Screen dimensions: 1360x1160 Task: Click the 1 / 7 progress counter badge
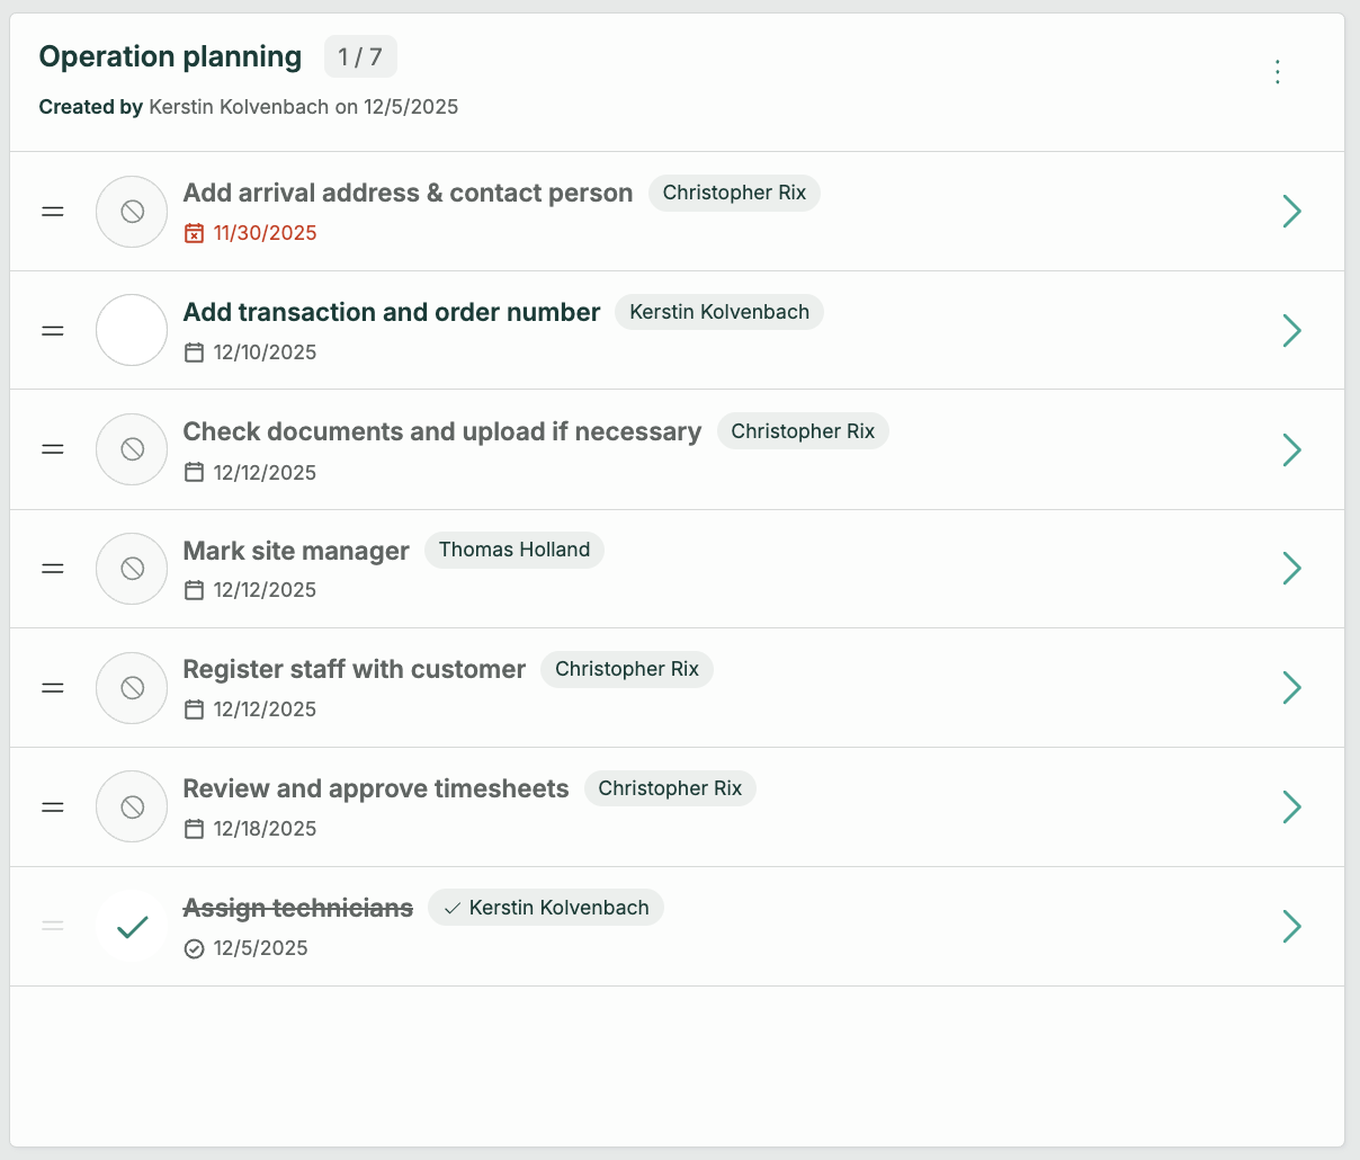point(360,57)
